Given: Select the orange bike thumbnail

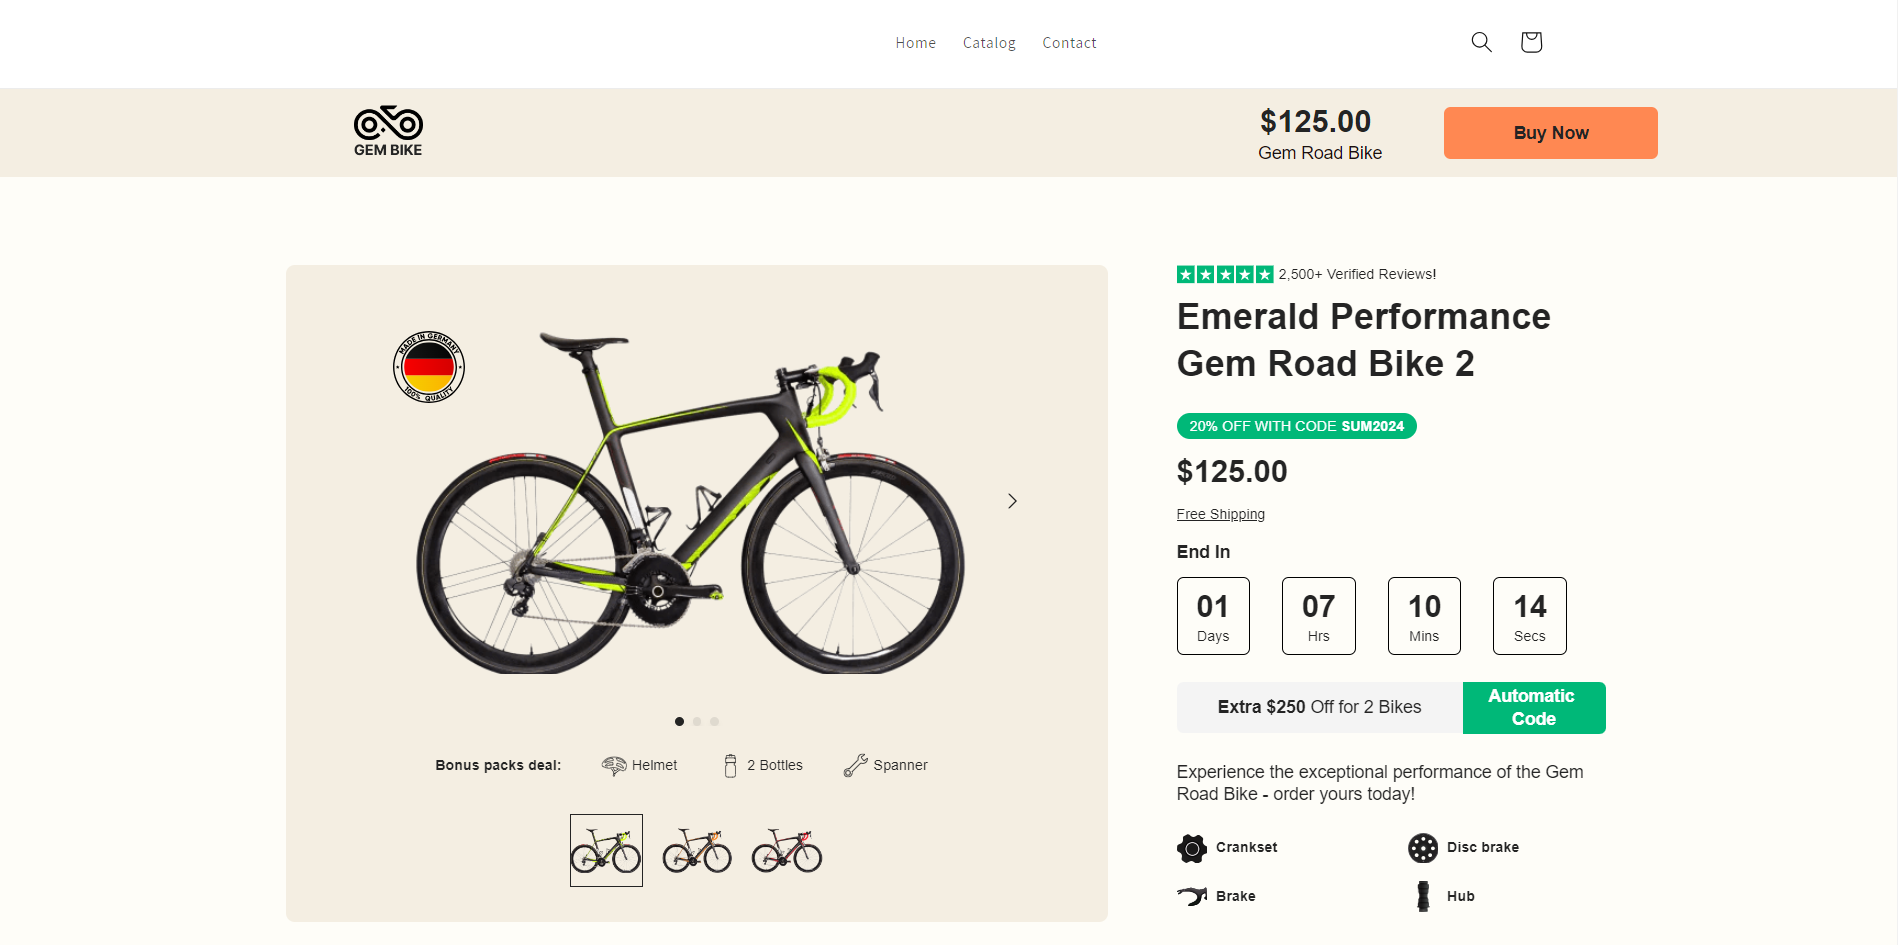Looking at the screenshot, I should [x=697, y=851].
